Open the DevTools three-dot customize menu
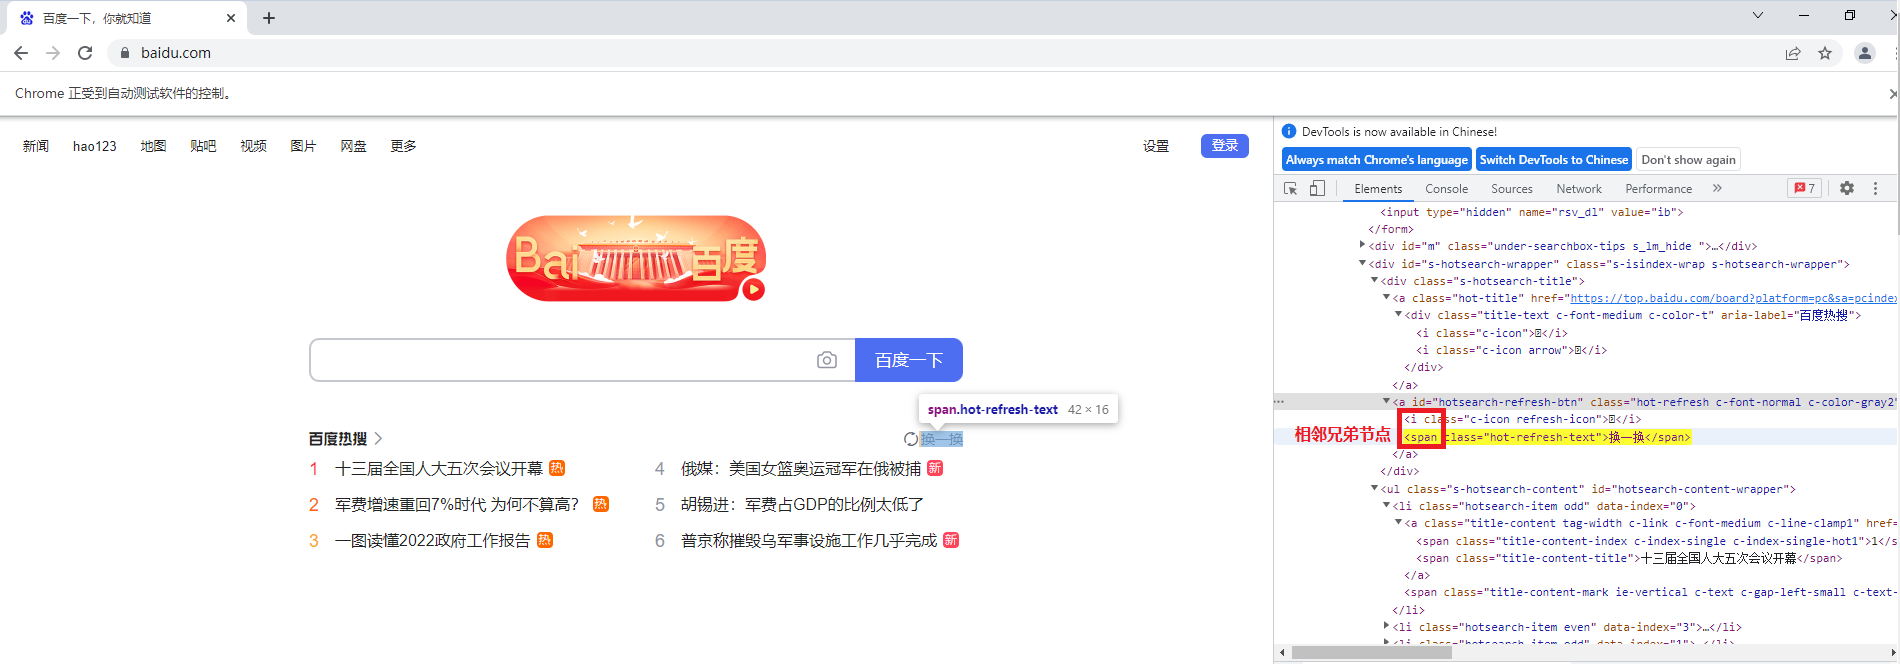Screen dimensions: 1900x664 (1876, 188)
